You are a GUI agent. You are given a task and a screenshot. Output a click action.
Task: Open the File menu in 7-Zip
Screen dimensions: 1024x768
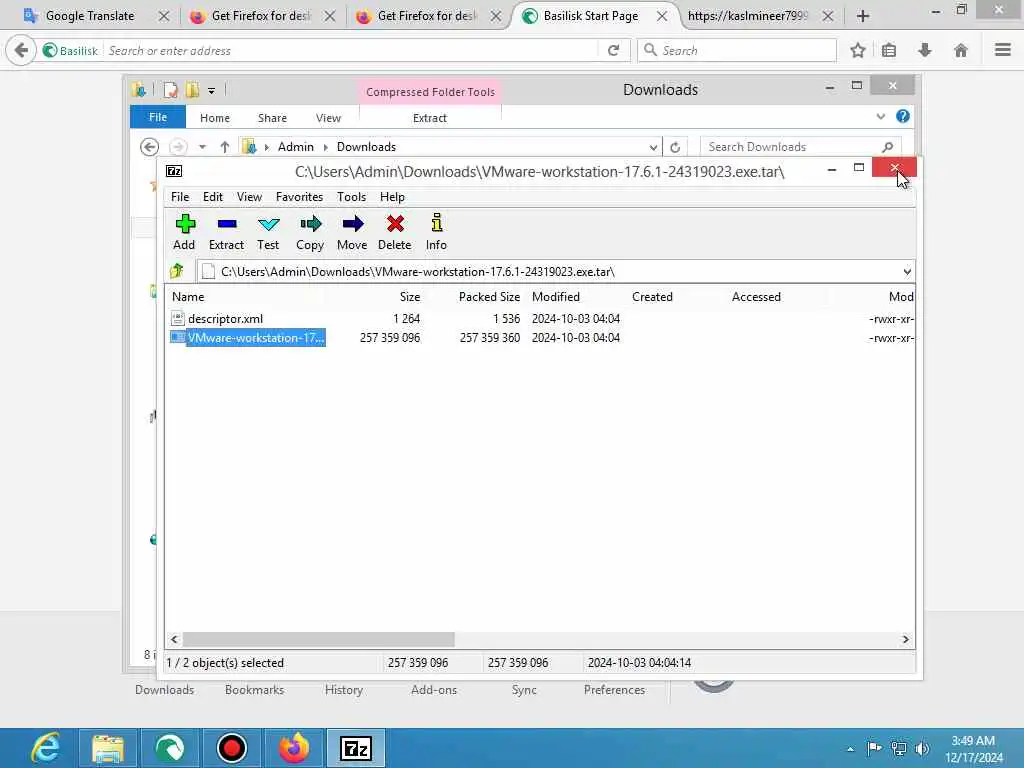click(180, 197)
